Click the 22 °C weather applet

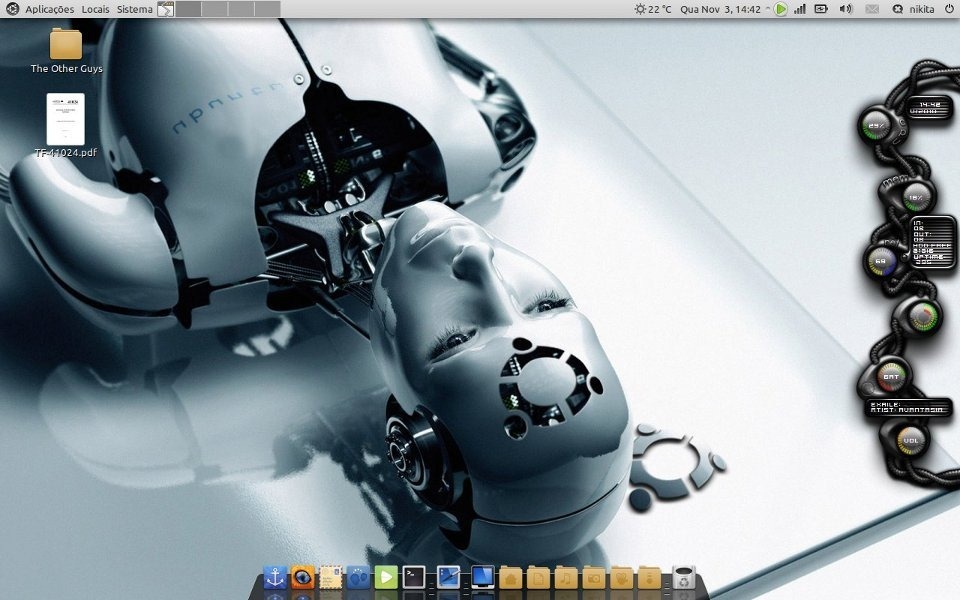[654, 9]
